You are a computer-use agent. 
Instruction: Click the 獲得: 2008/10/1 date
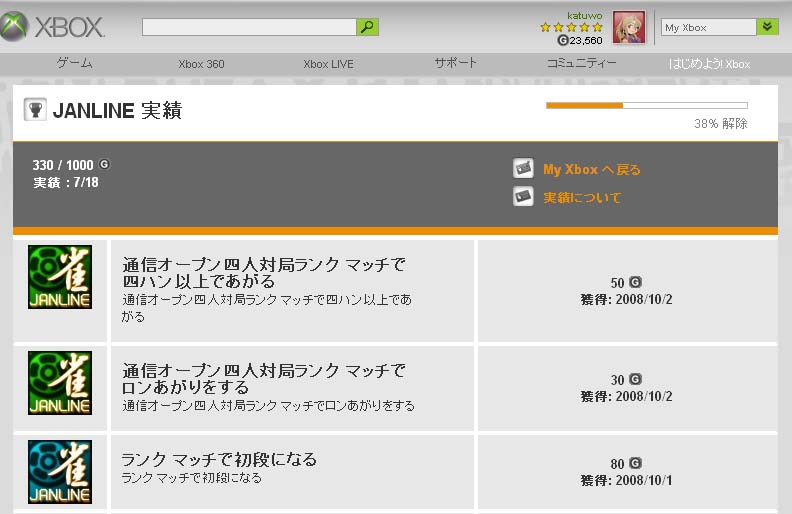(626, 480)
